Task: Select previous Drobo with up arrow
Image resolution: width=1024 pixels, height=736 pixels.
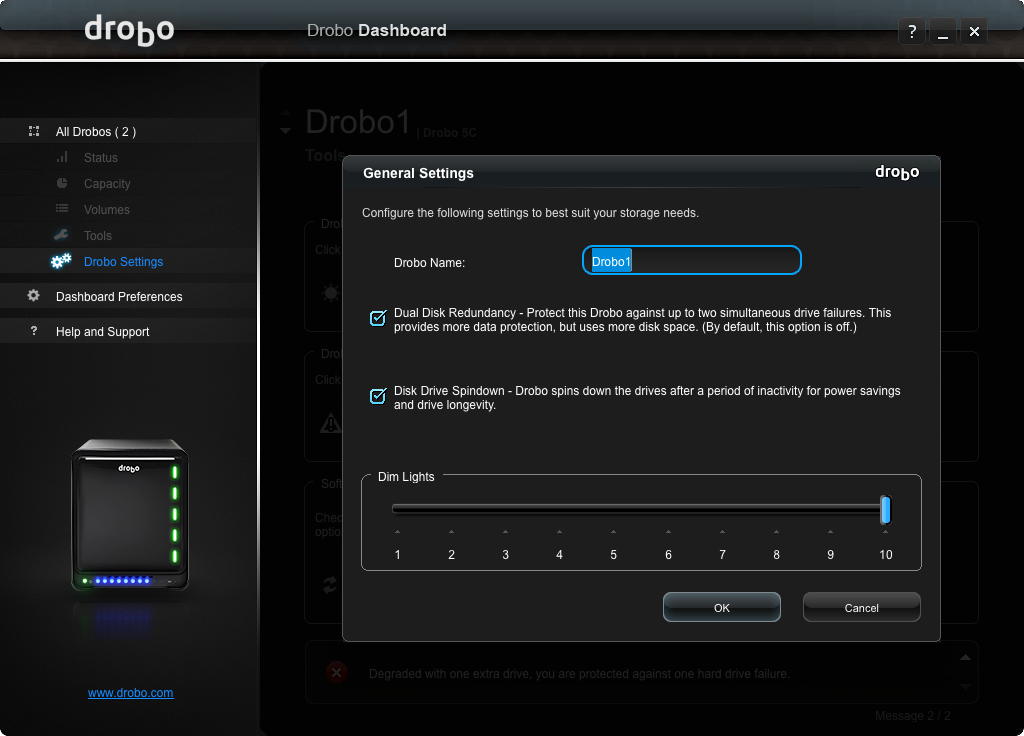Action: point(286,114)
